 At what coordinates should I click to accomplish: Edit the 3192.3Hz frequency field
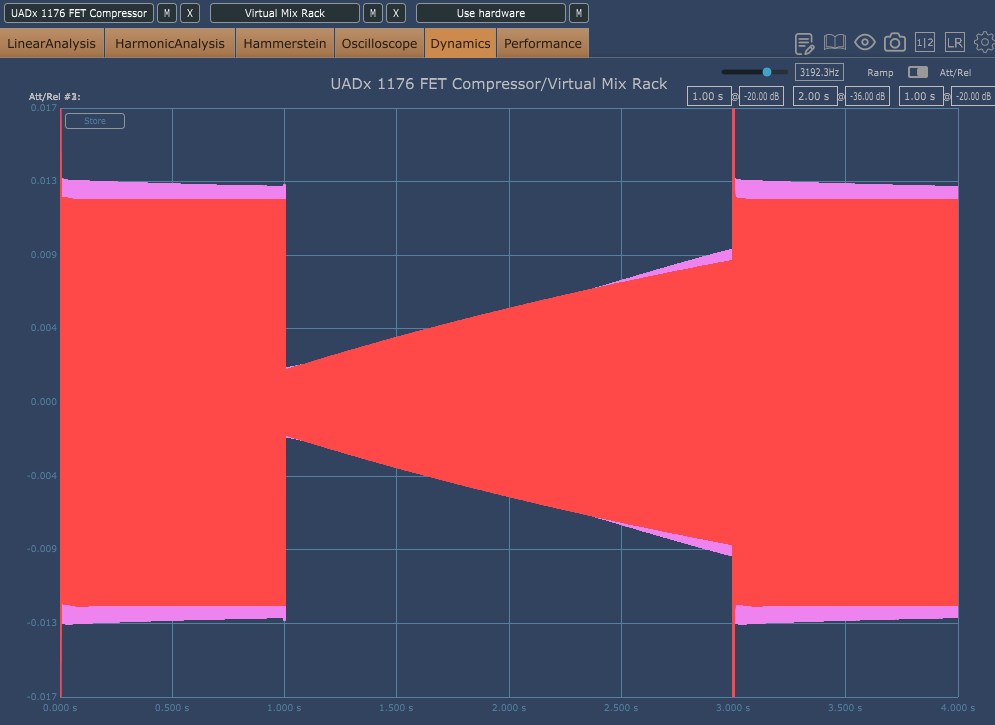click(x=819, y=72)
